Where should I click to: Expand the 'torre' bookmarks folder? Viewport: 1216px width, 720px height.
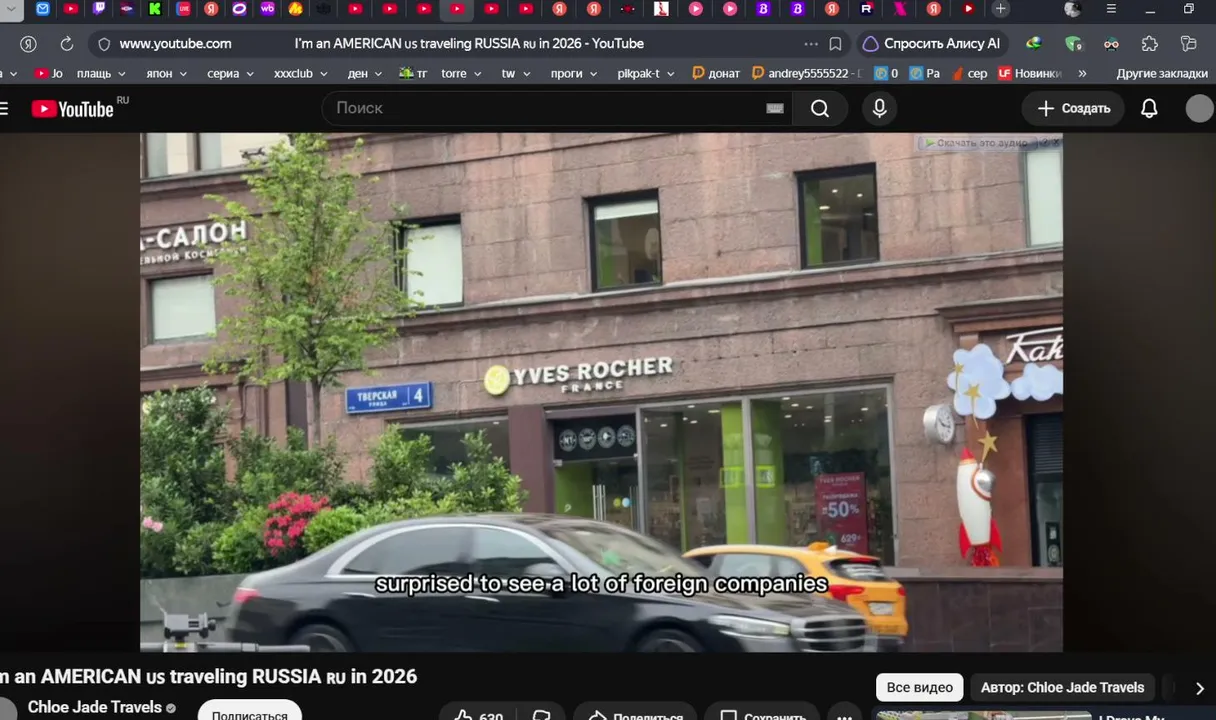tap(461, 74)
